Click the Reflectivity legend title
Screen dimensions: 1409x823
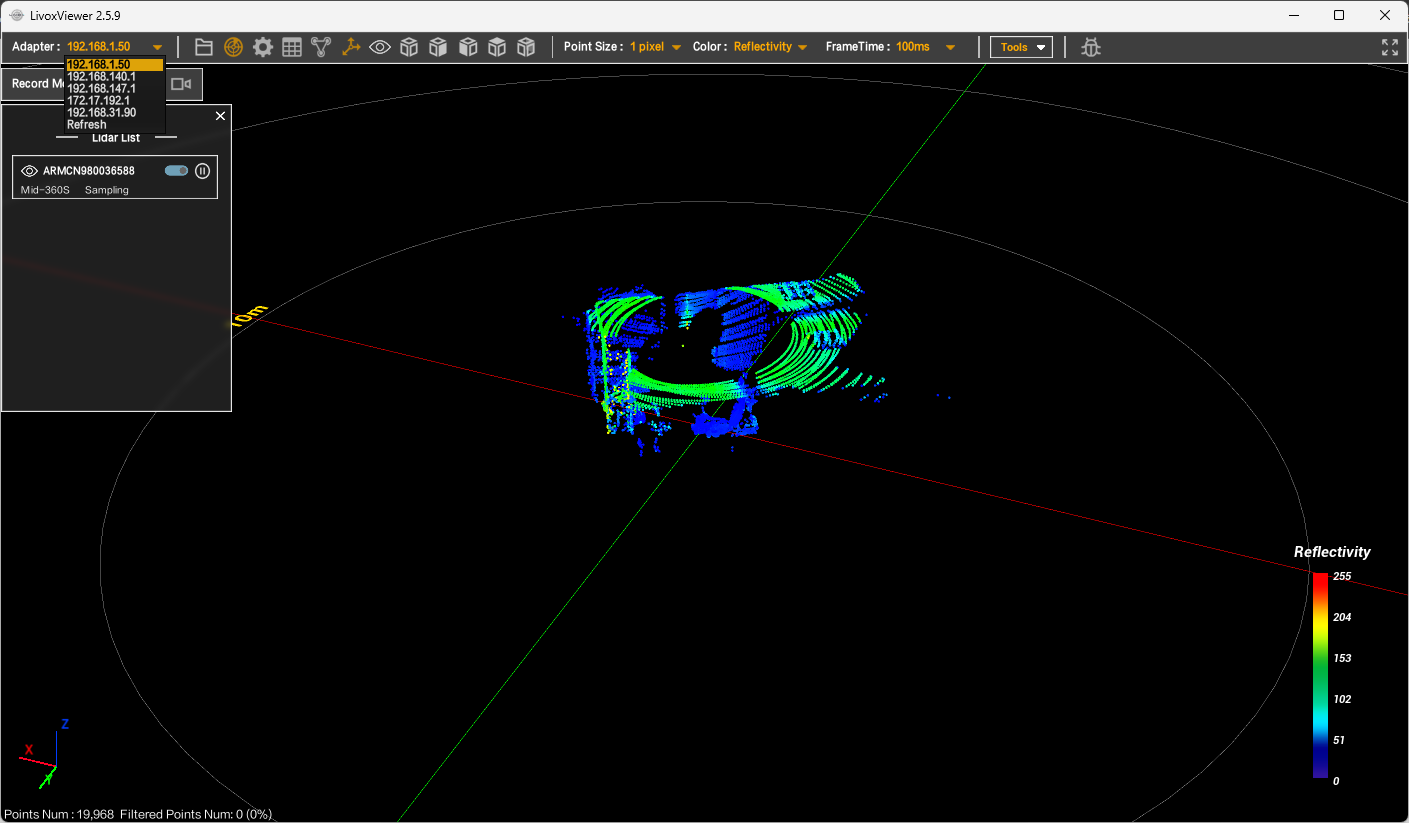1332,552
